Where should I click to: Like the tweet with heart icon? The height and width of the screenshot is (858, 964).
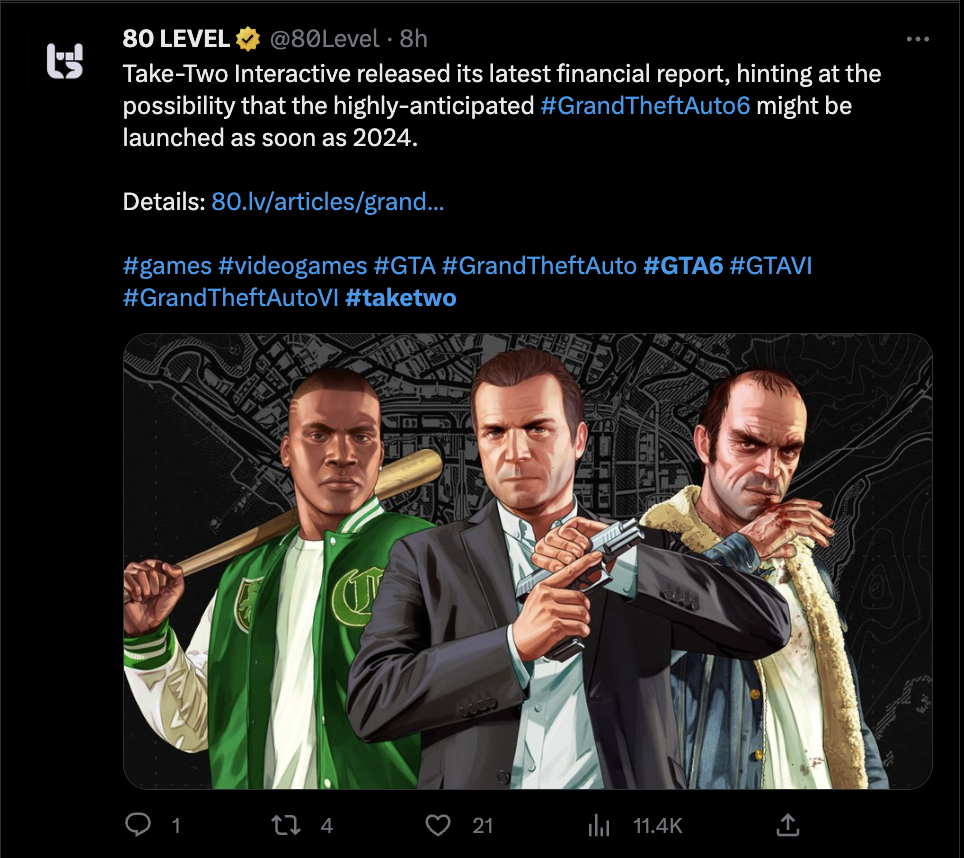pyautogui.click(x=437, y=825)
